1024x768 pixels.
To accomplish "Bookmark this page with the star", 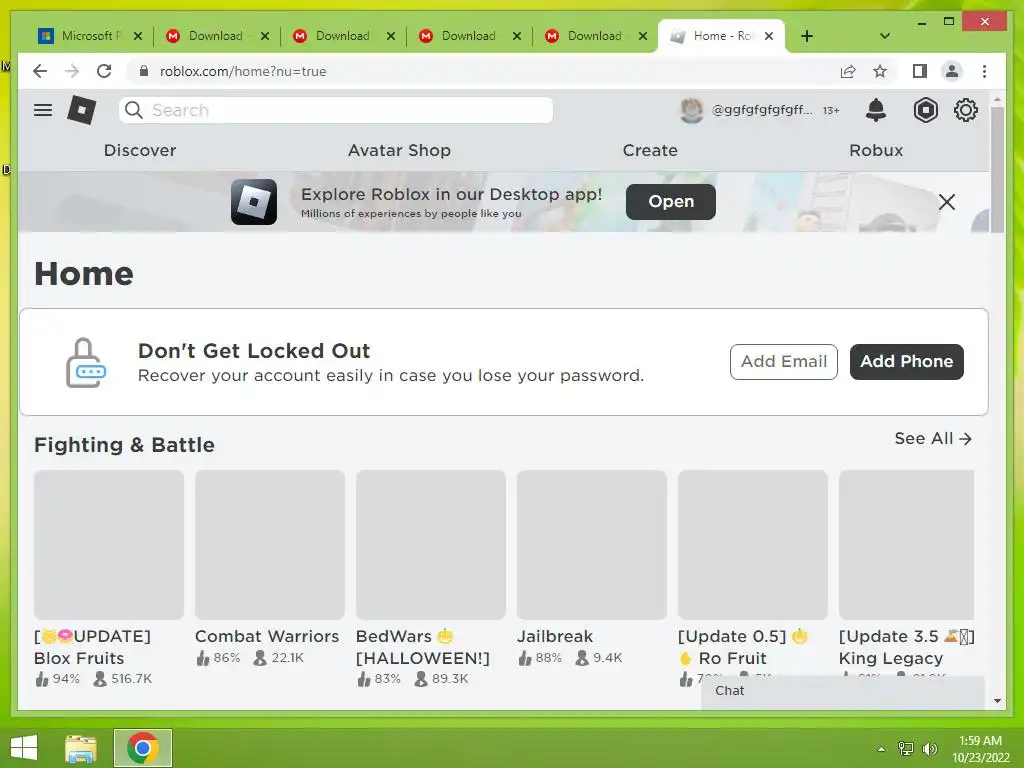I will (880, 71).
